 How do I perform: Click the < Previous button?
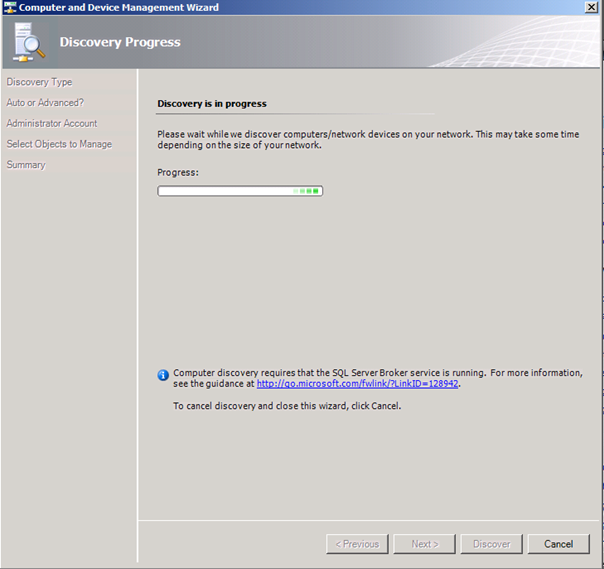357,544
